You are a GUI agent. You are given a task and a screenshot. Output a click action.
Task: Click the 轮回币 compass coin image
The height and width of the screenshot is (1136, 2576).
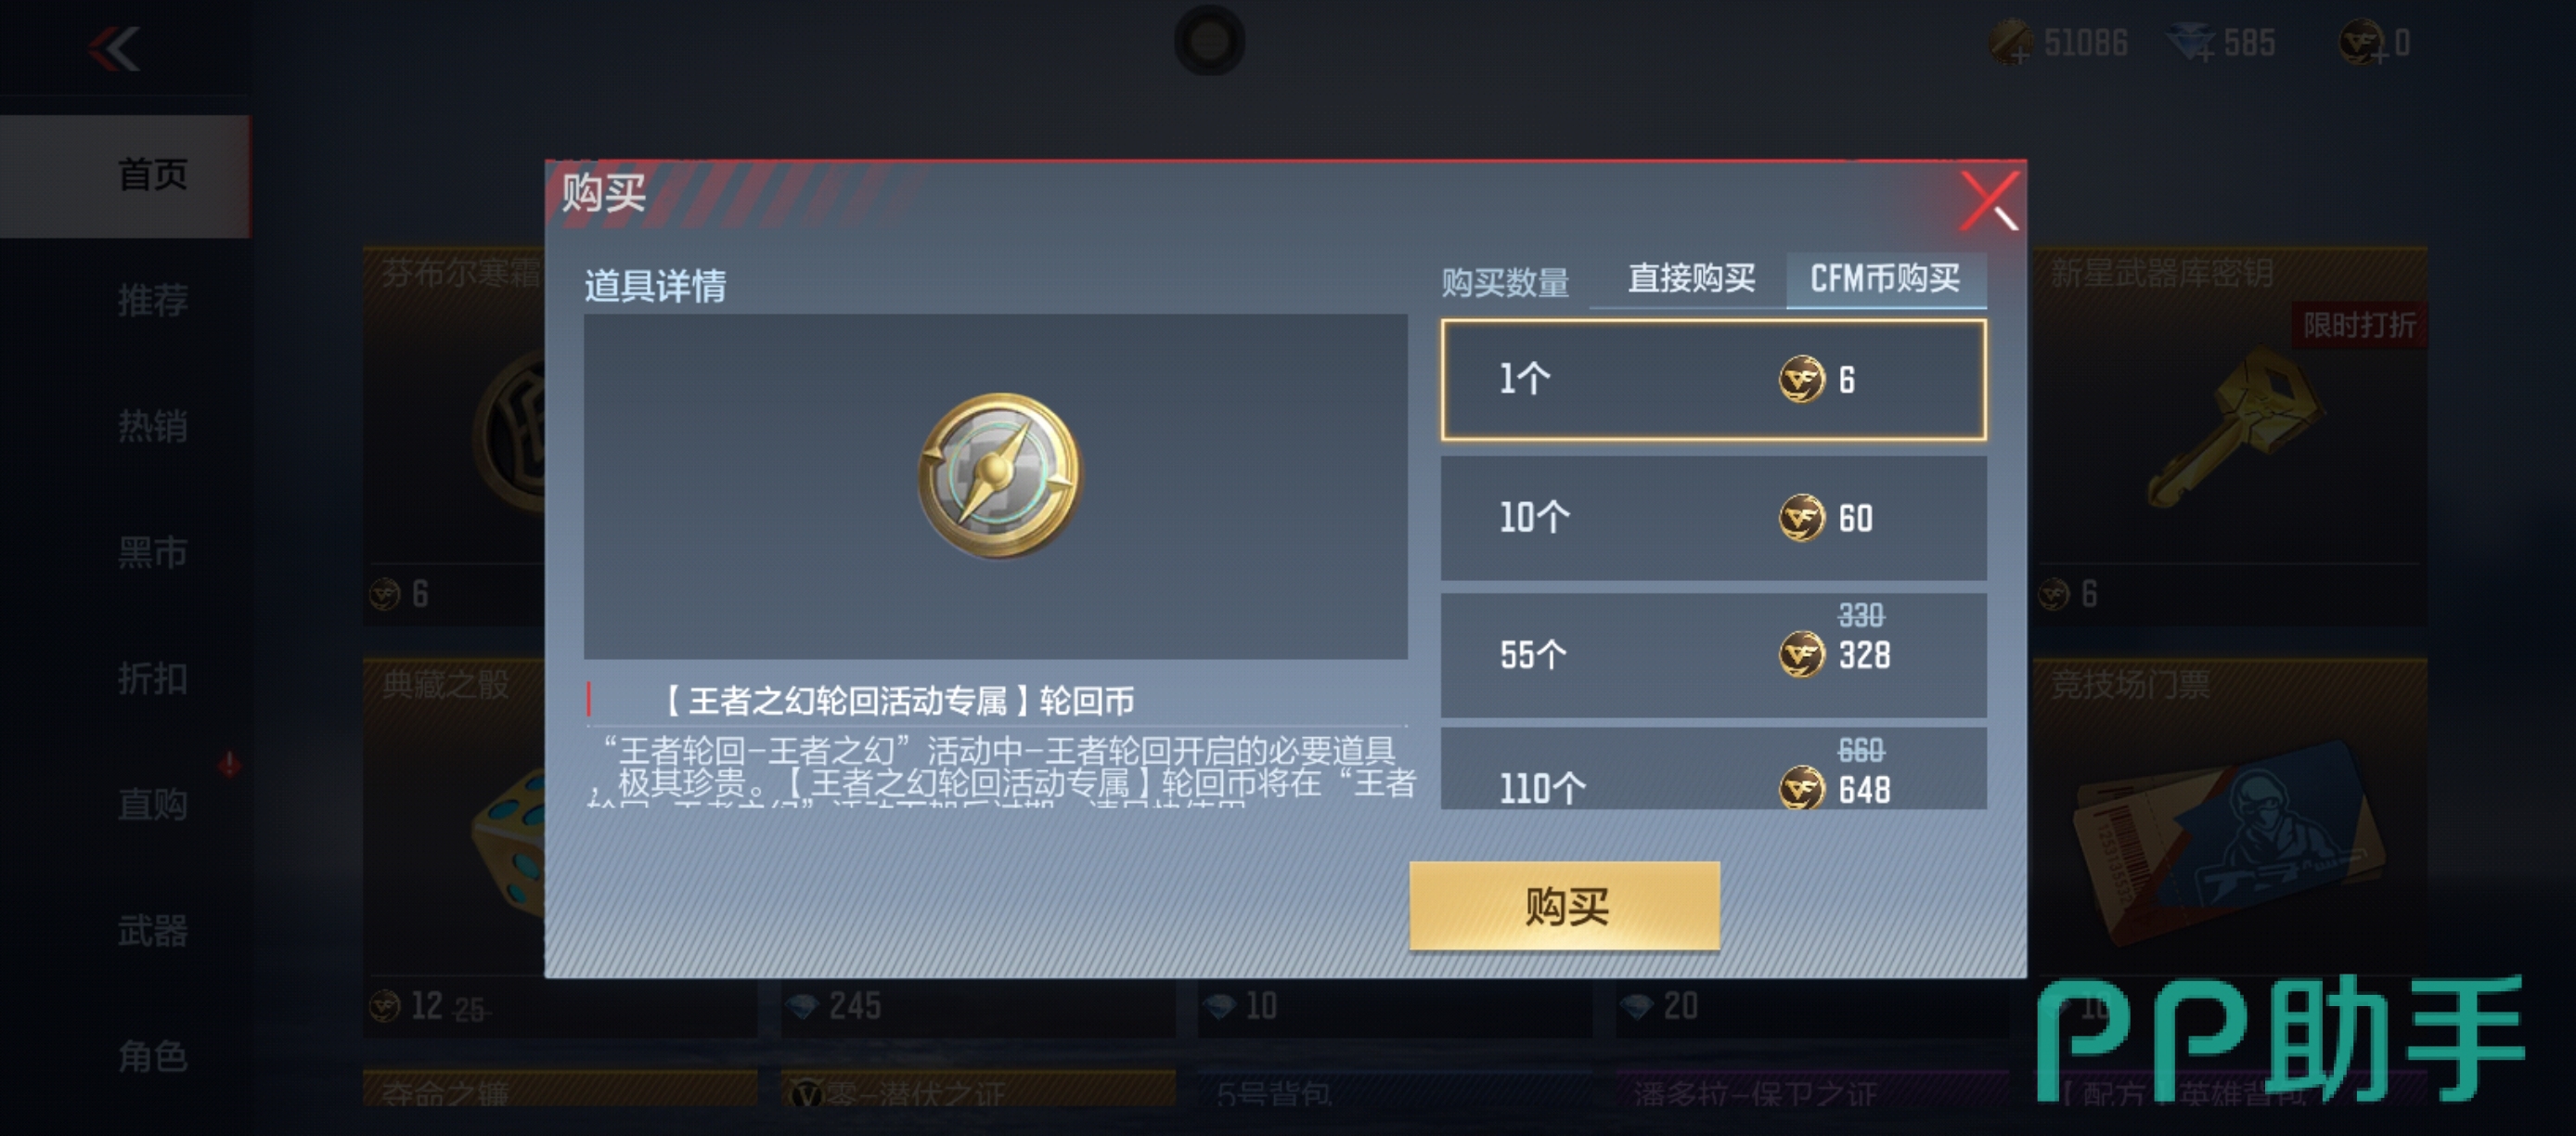[998, 475]
